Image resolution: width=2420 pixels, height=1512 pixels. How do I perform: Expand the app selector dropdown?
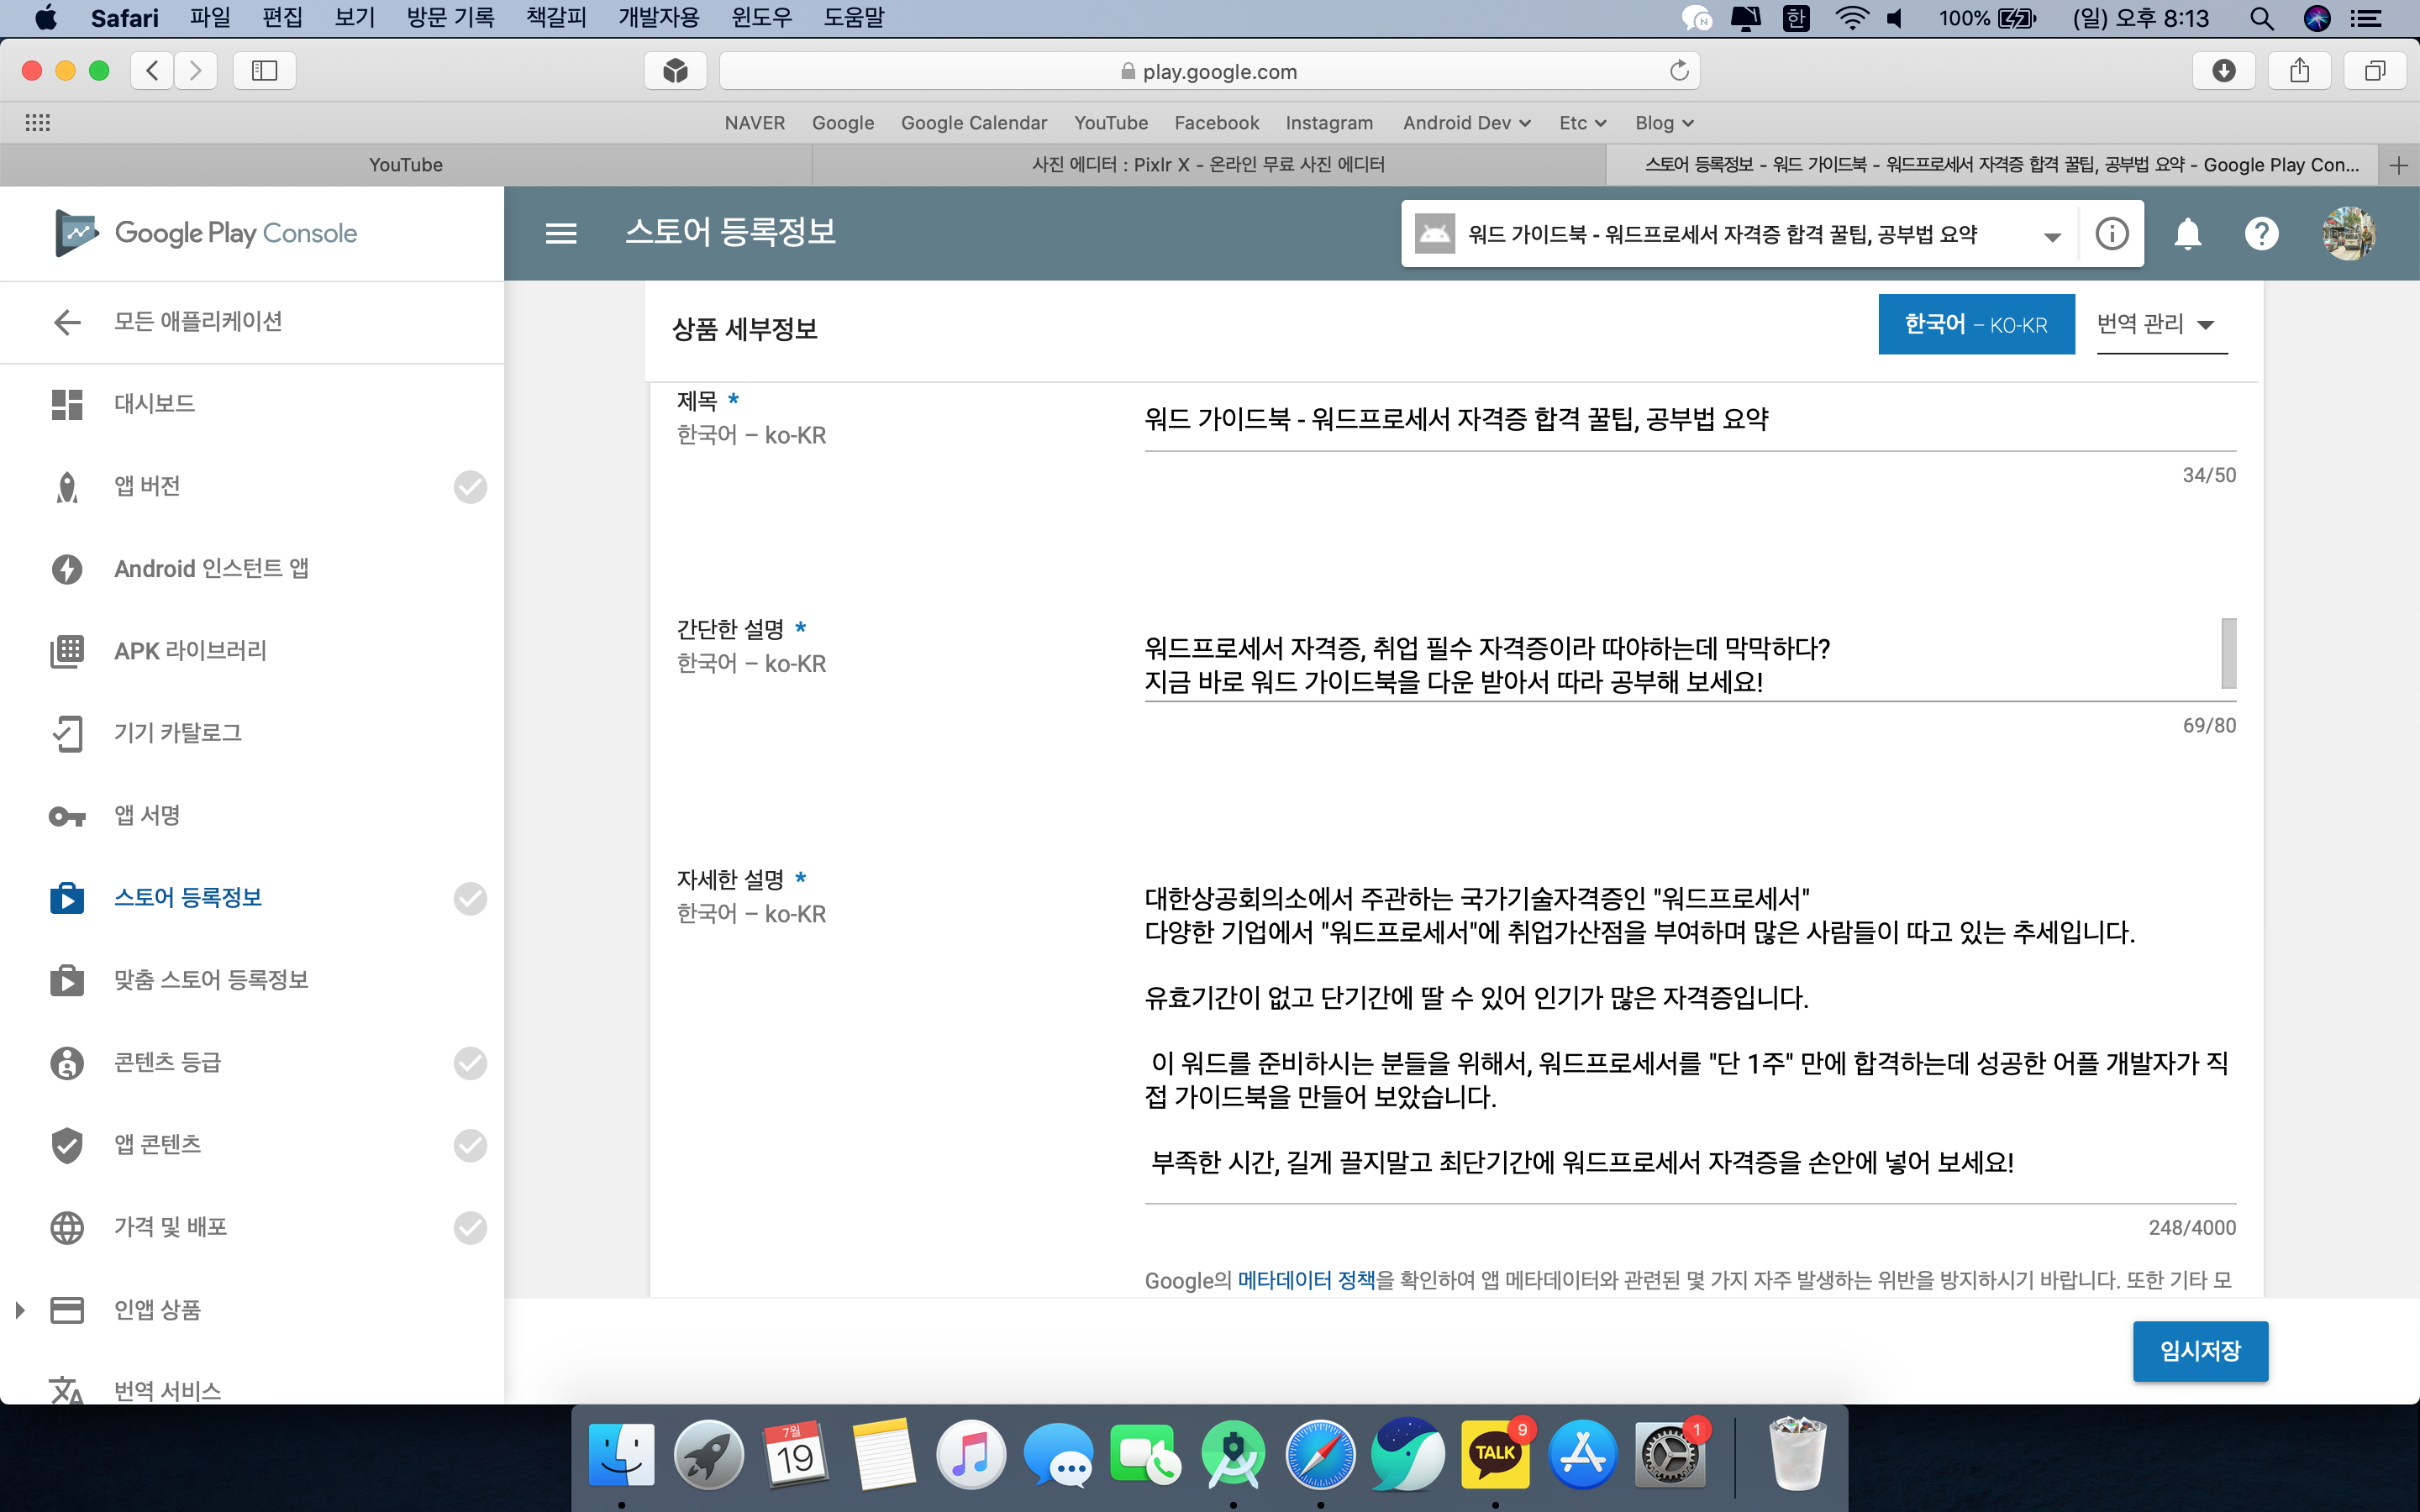(2051, 236)
